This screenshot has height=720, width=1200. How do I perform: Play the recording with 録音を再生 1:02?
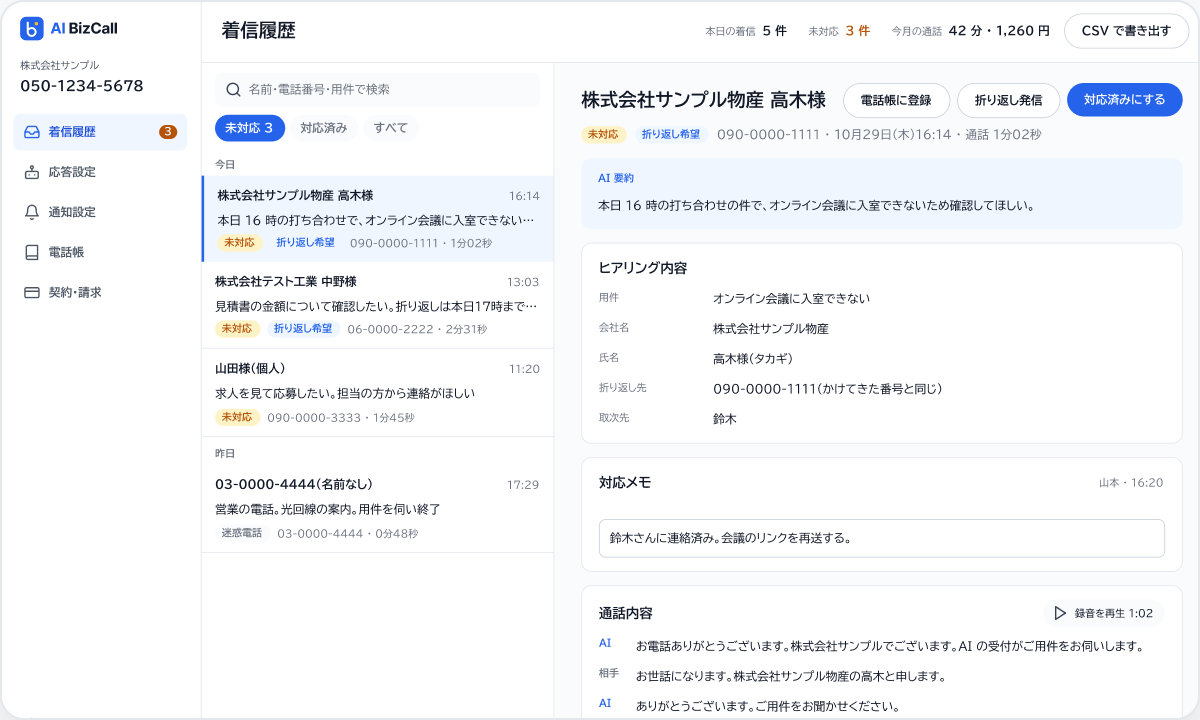click(x=1104, y=613)
